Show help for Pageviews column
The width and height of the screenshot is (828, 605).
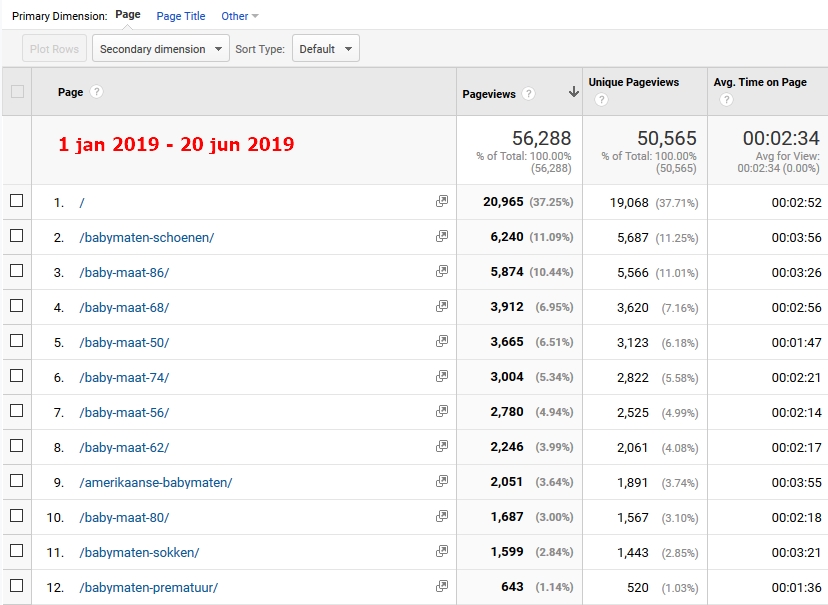(528, 94)
